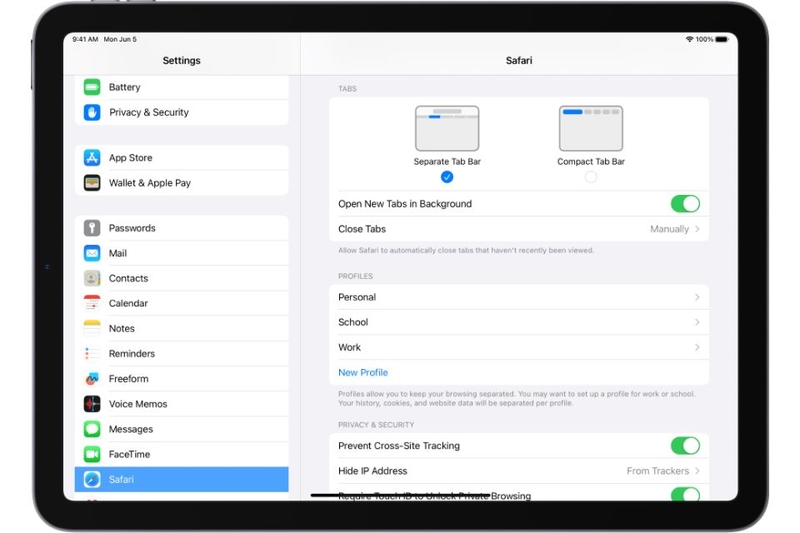The width and height of the screenshot is (800, 533).
Task: Open Reminders settings row
Action: point(182,353)
